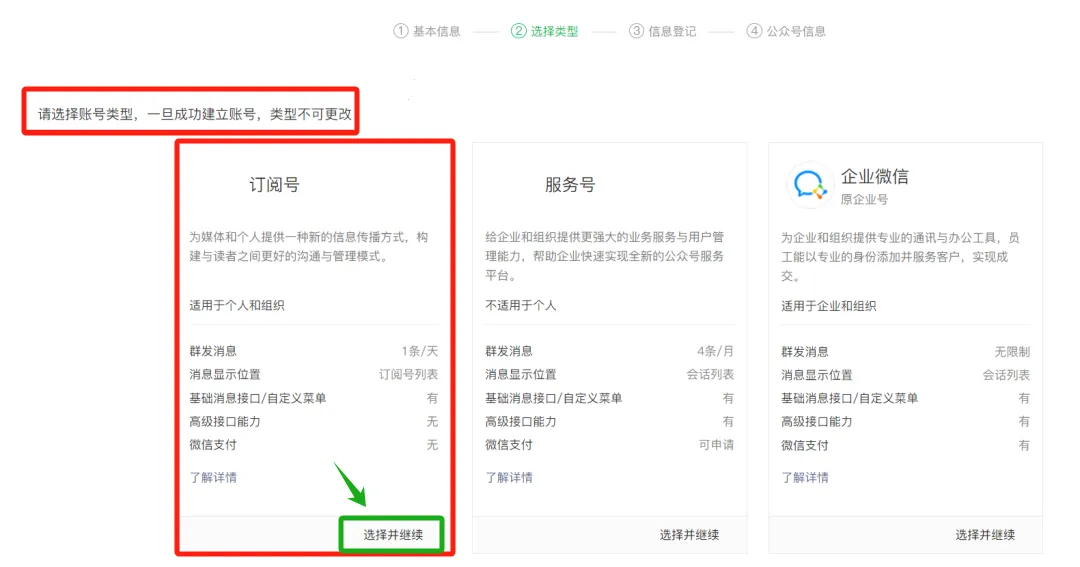Jump to the 信息登记 step label
Viewport: 1080px width, 567px height.
click(x=672, y=31)
